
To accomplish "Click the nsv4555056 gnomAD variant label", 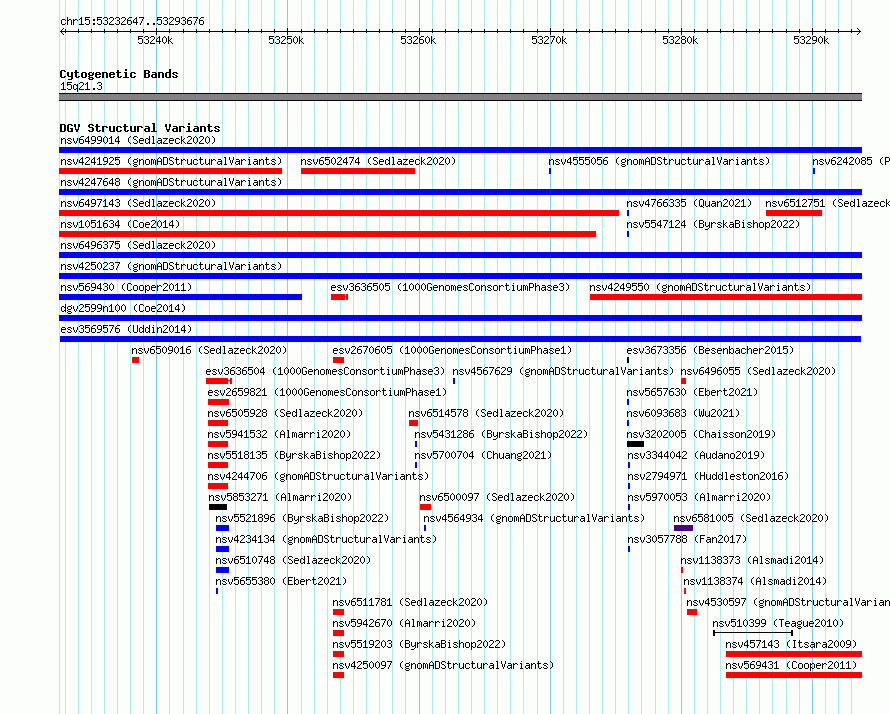I will (x=659, y=161).
